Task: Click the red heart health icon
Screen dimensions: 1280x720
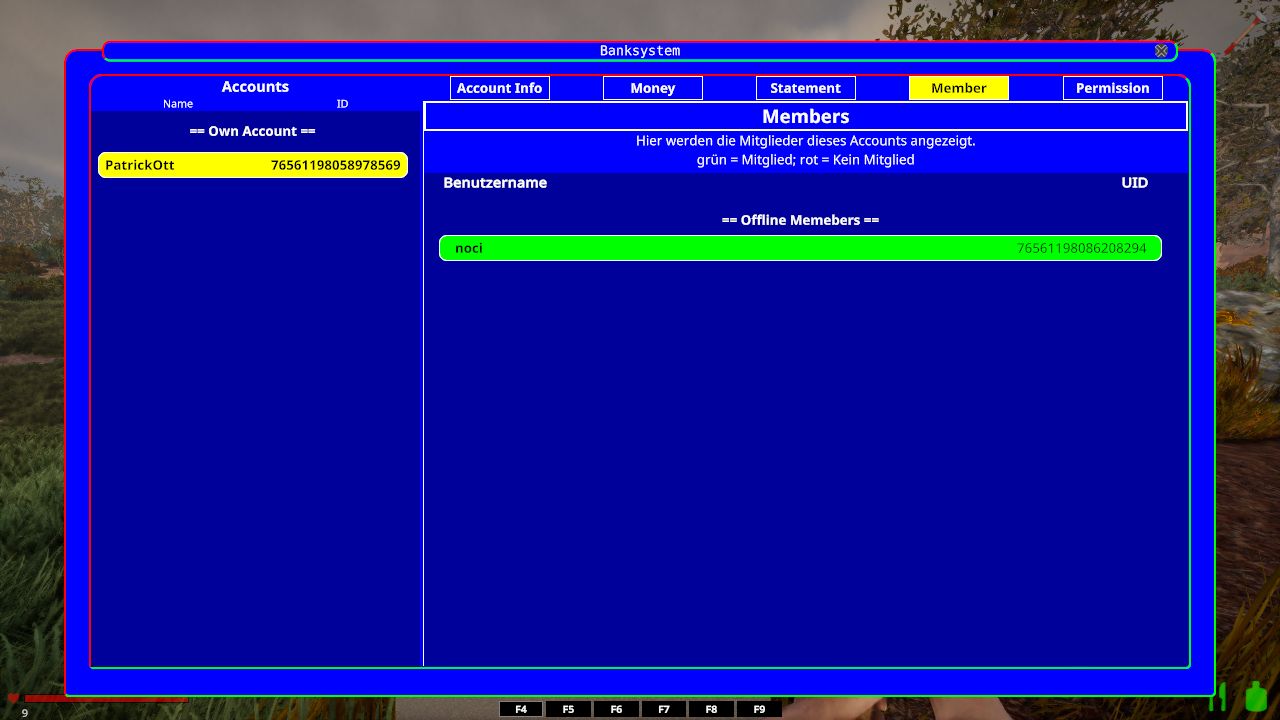Action: pyautogui.click(x=13, y=698)
